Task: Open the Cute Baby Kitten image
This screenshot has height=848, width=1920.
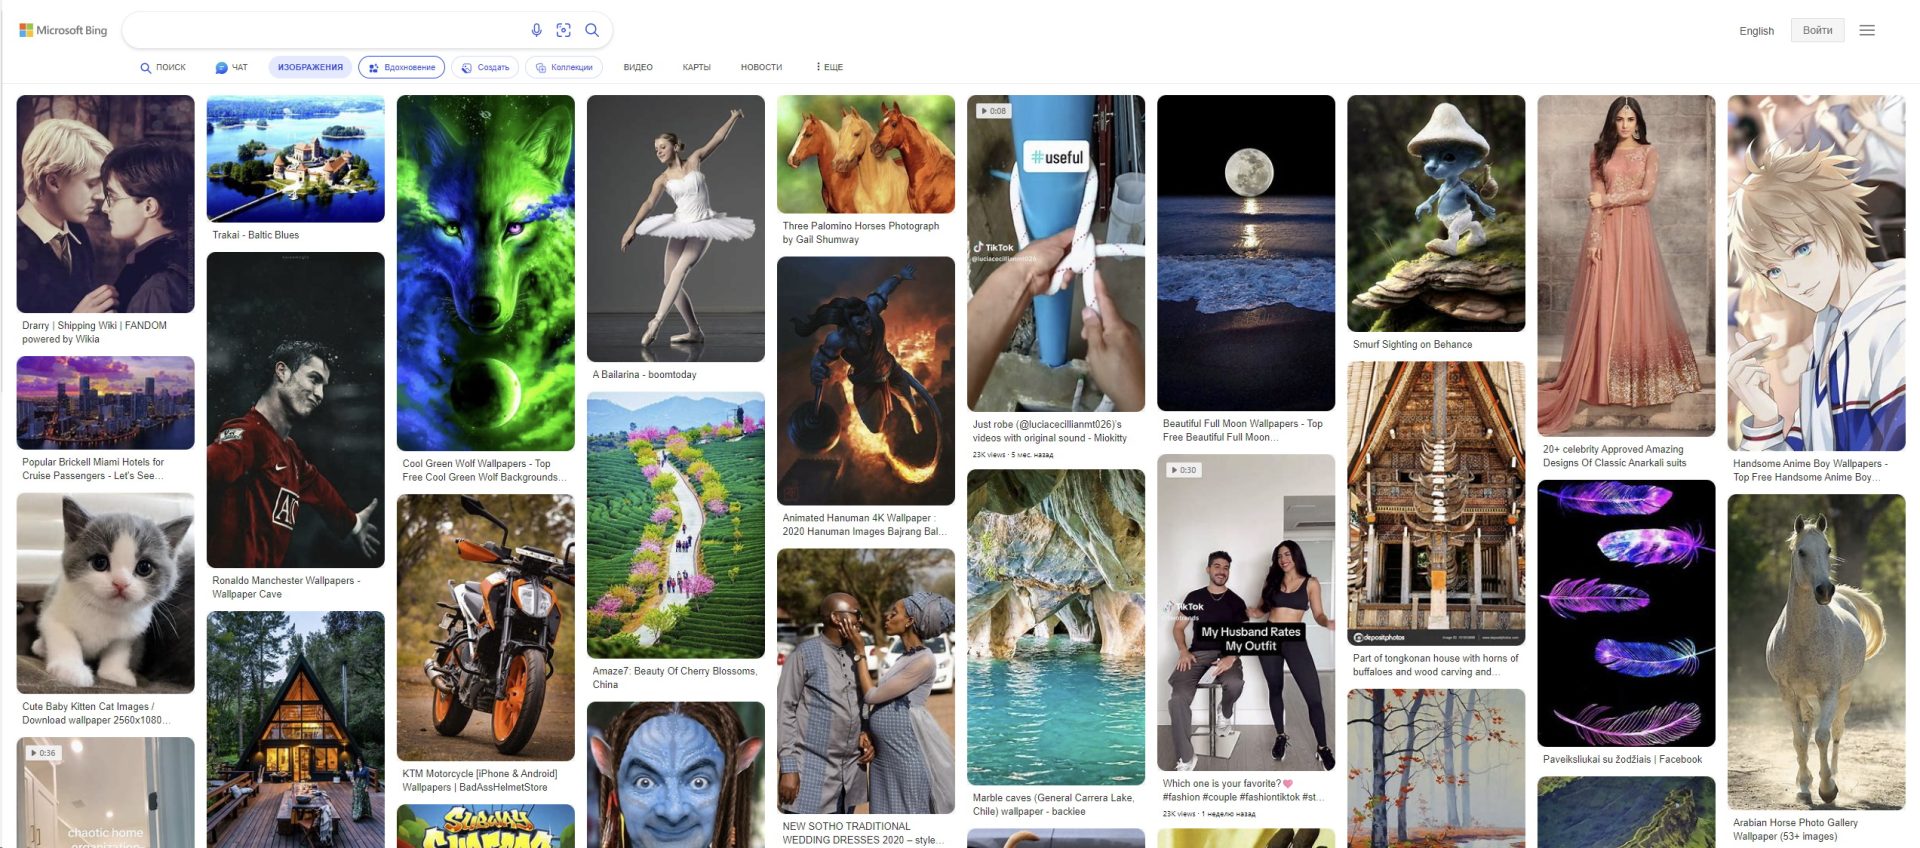Action: tap(105, 592)
